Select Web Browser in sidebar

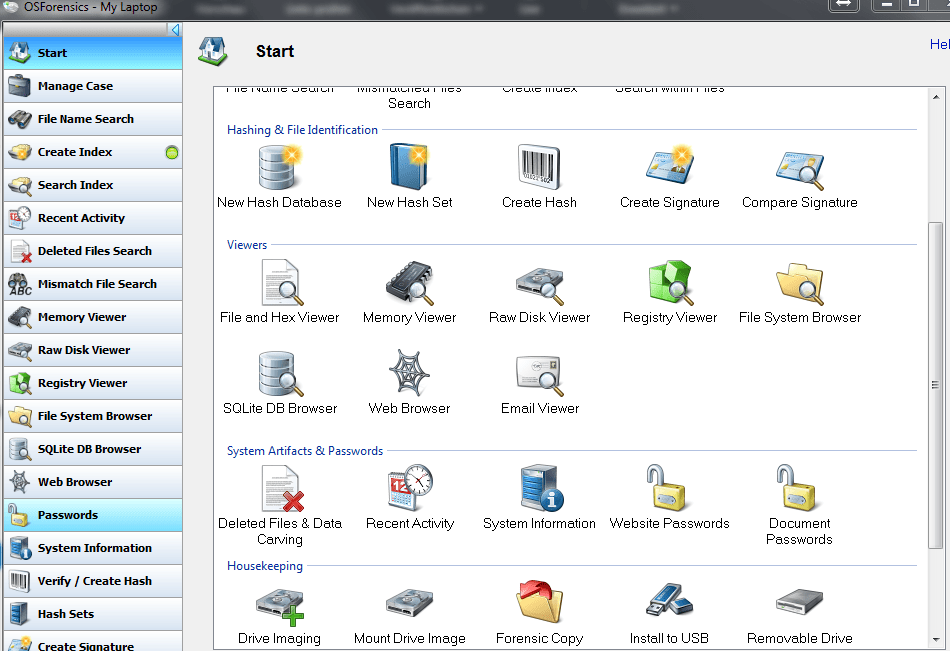point(93,482)
